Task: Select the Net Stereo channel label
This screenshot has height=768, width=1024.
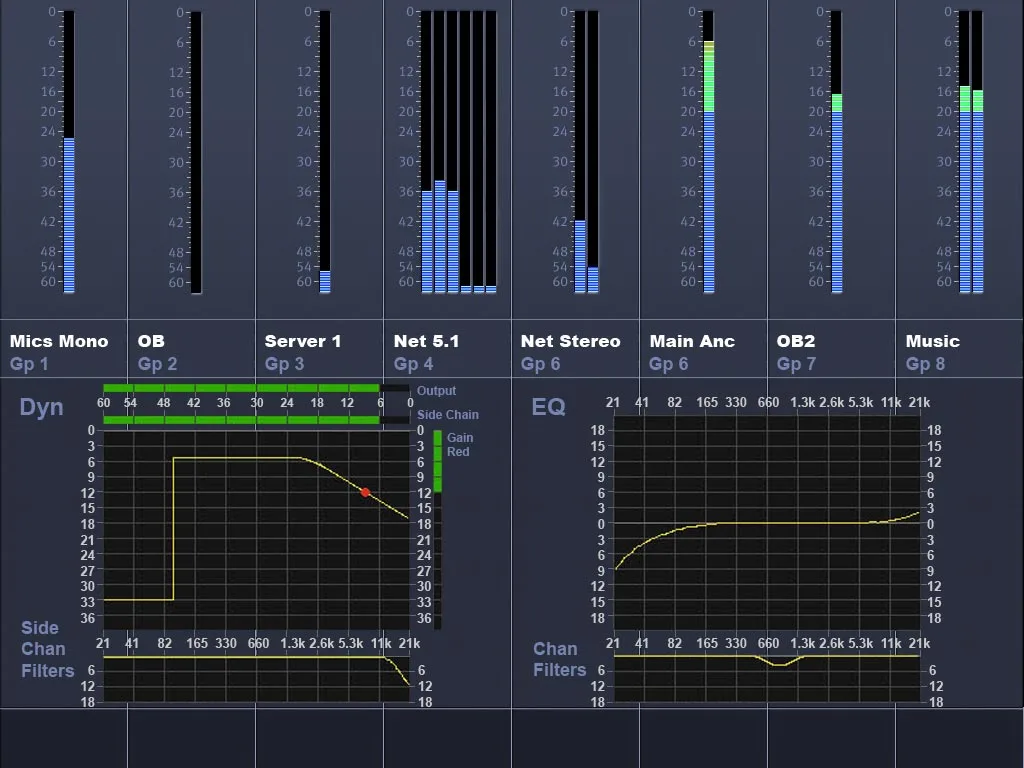Action: click(x=570, y=341)
